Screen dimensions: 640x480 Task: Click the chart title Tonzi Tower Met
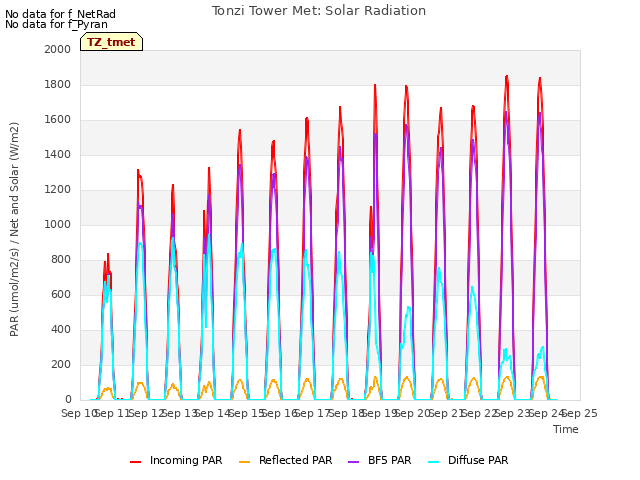coord(319,11)
